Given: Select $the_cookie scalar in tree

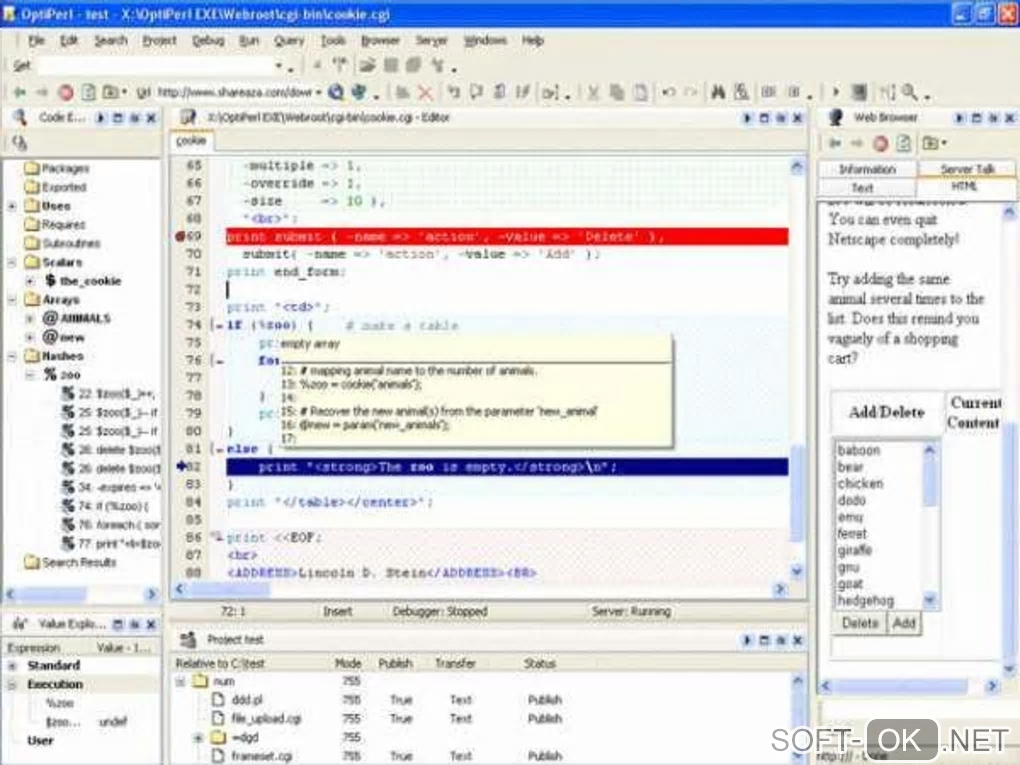Looking at the screenshot, I should tap(90, 281).
